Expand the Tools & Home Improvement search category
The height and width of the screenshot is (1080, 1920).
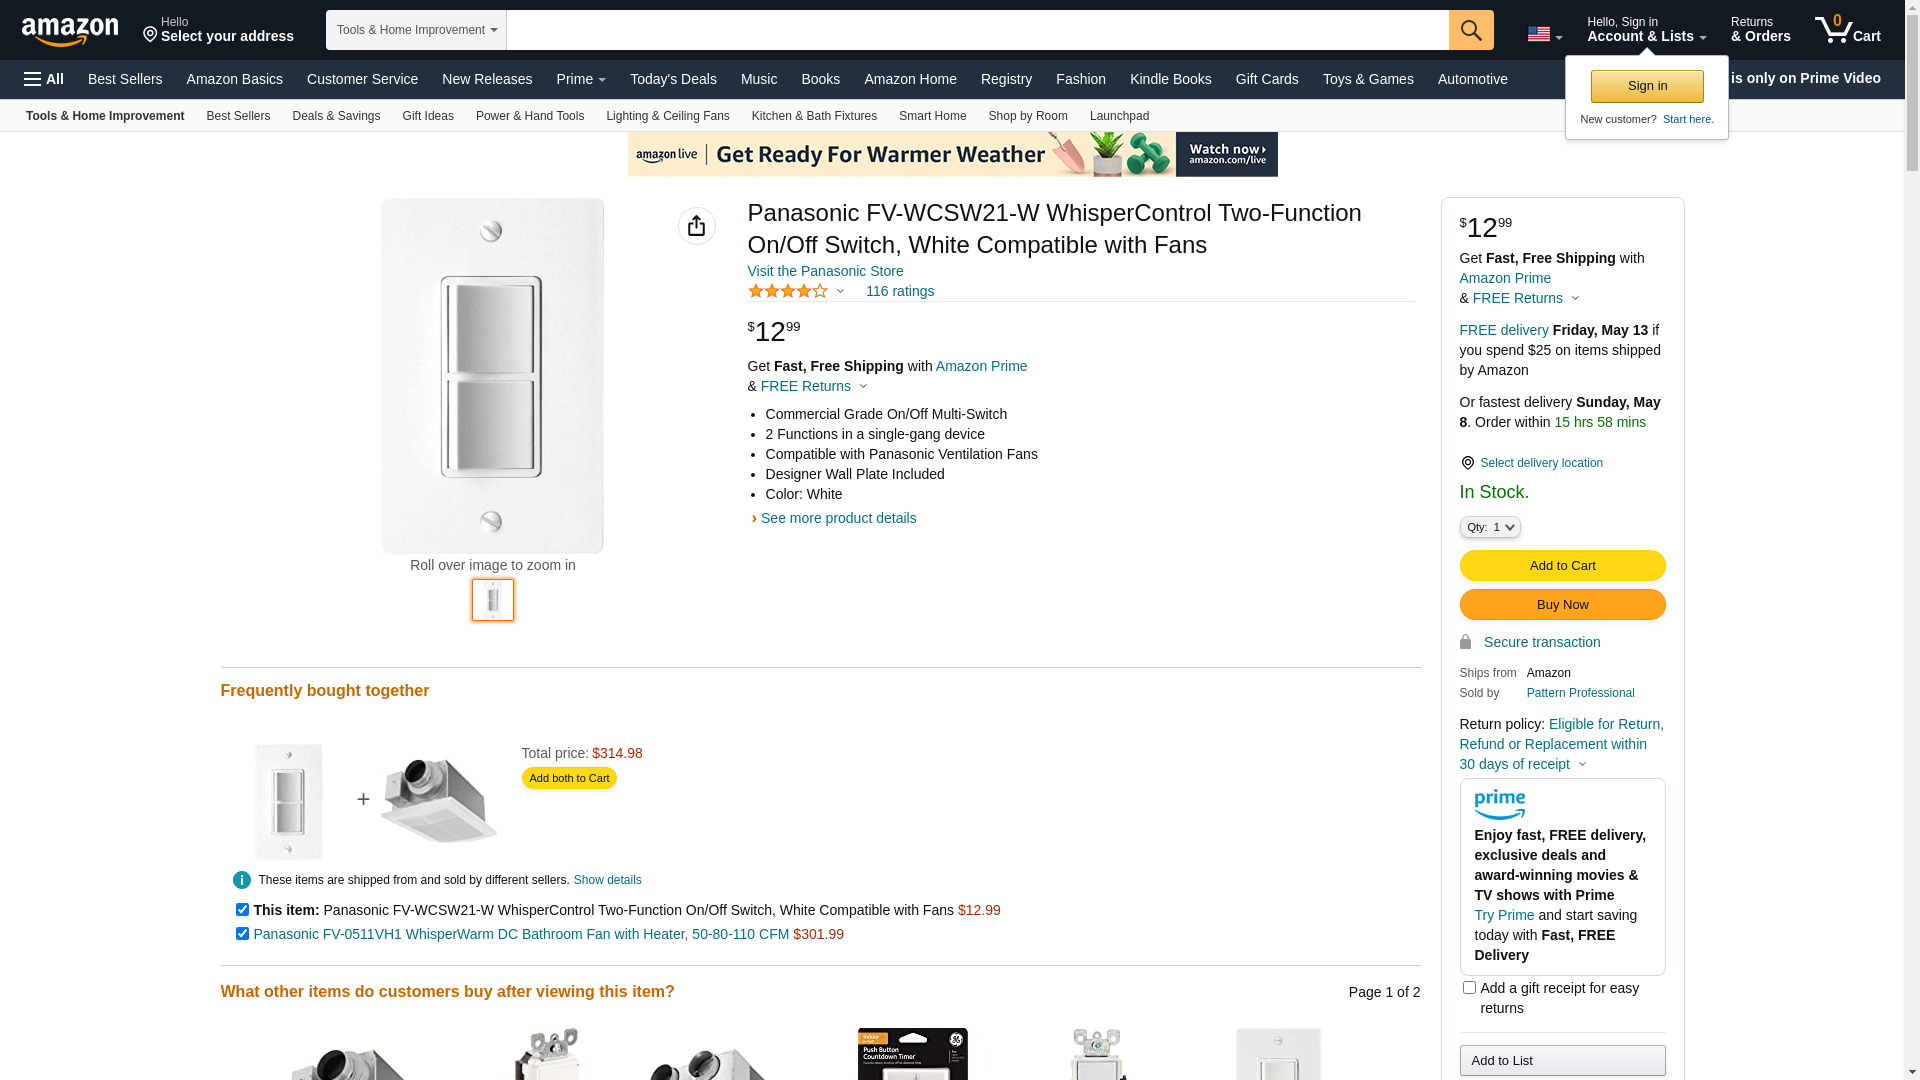click(416, 30)
